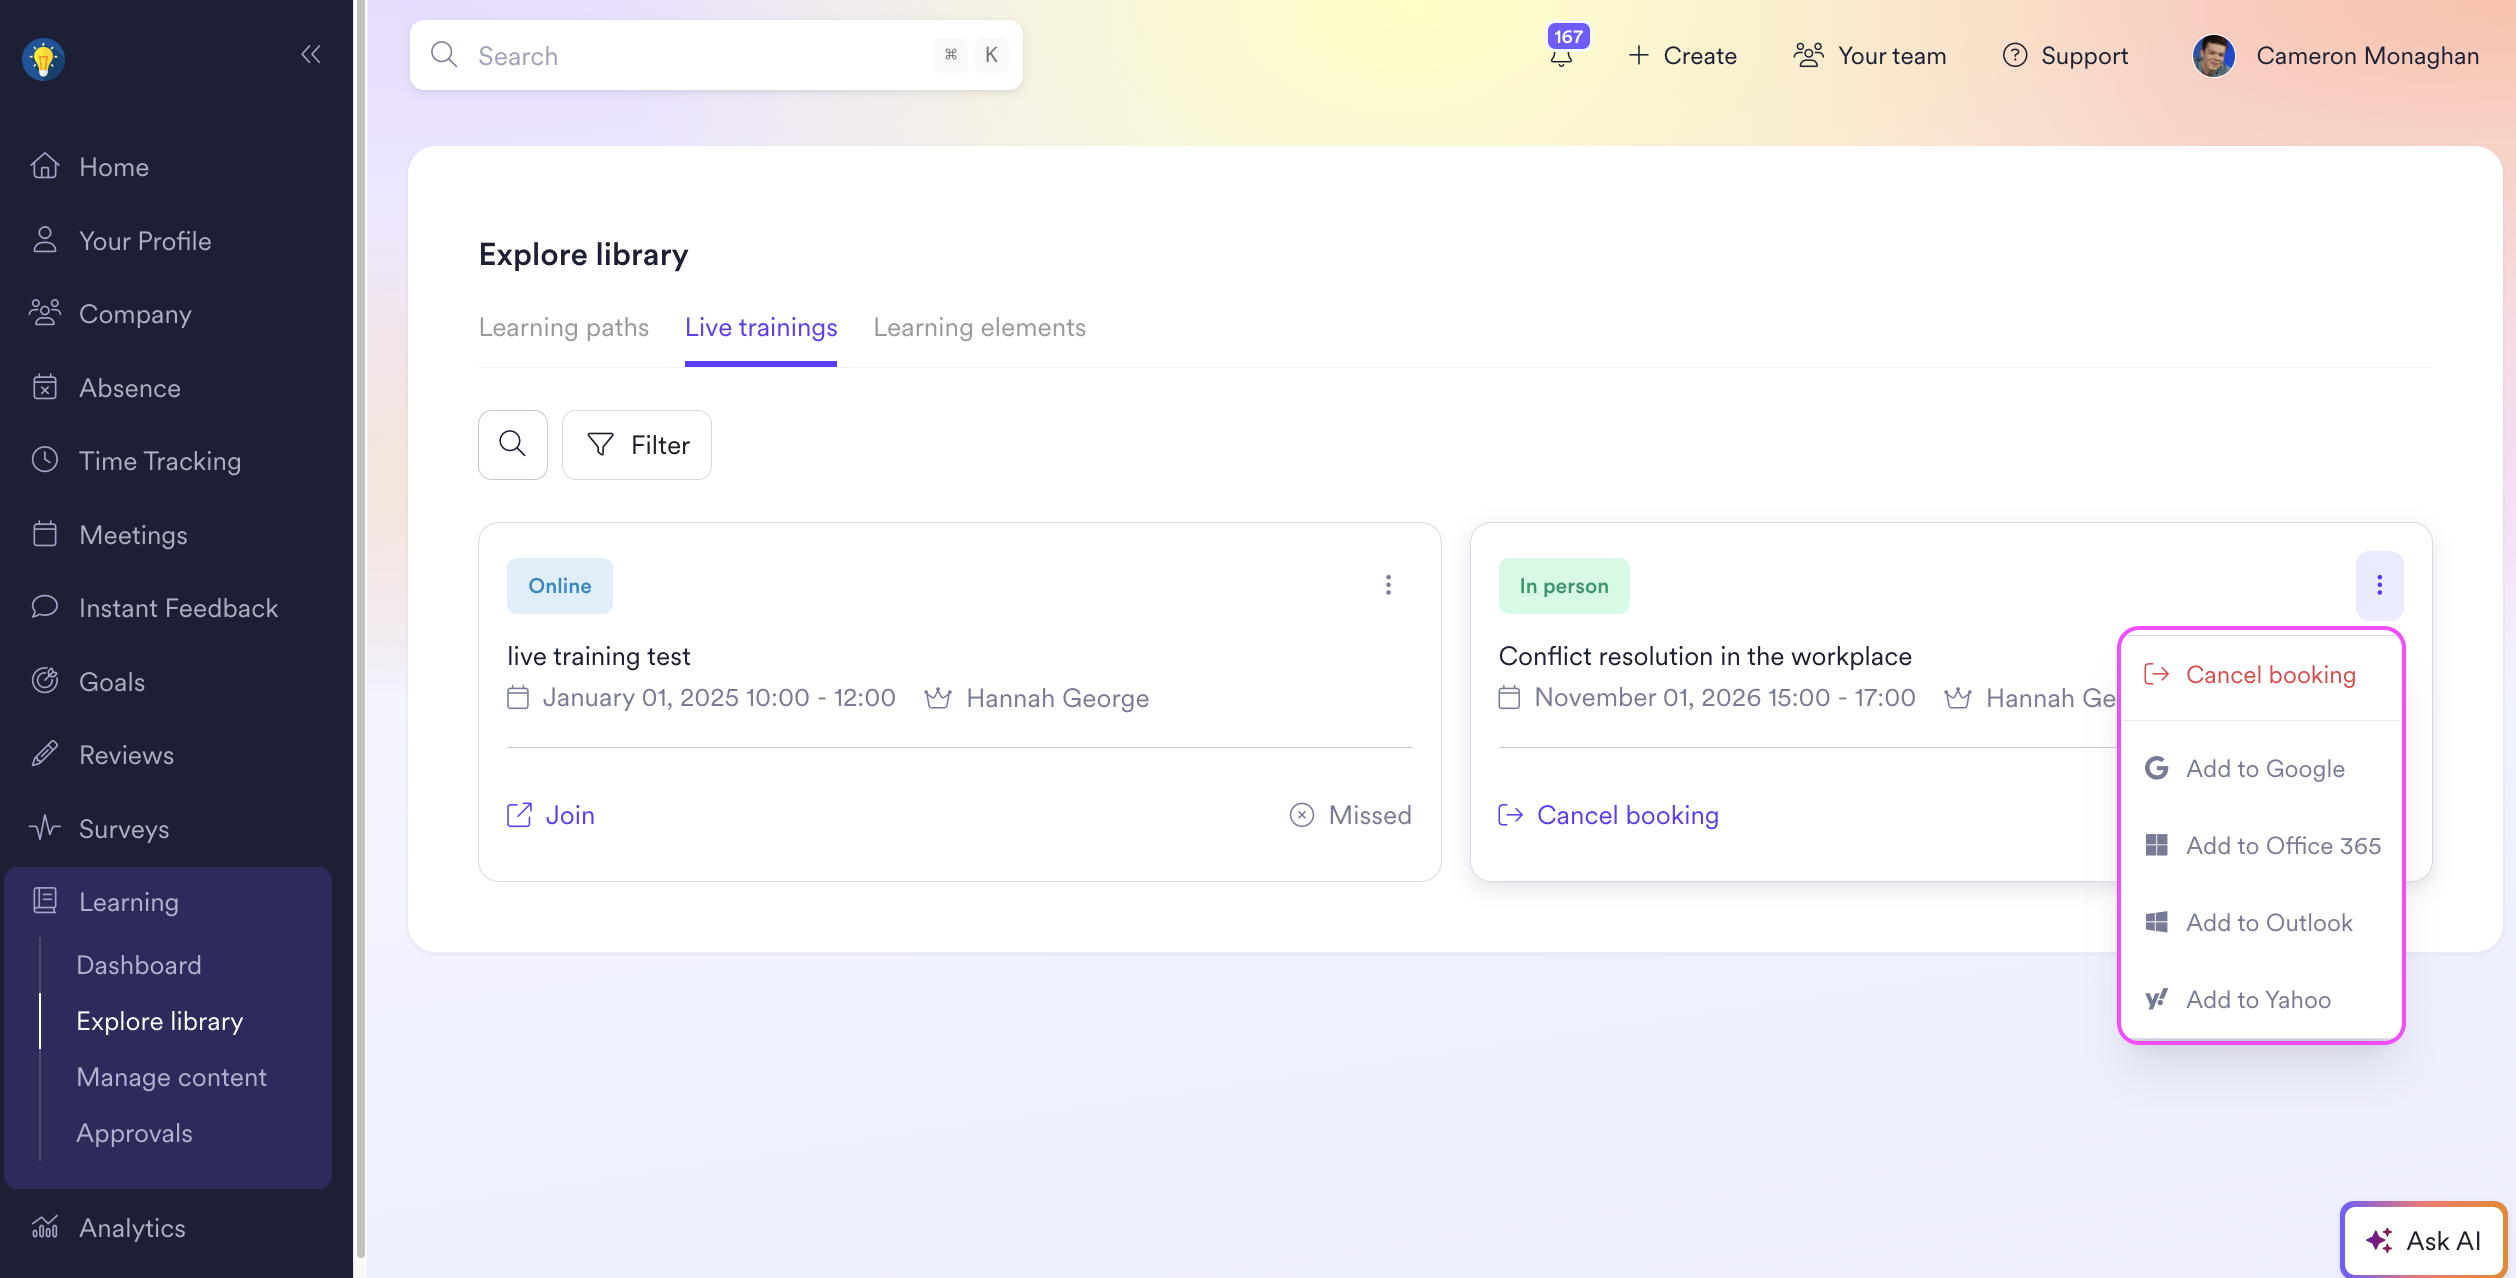Focus the top Search field

pos(700,56)
